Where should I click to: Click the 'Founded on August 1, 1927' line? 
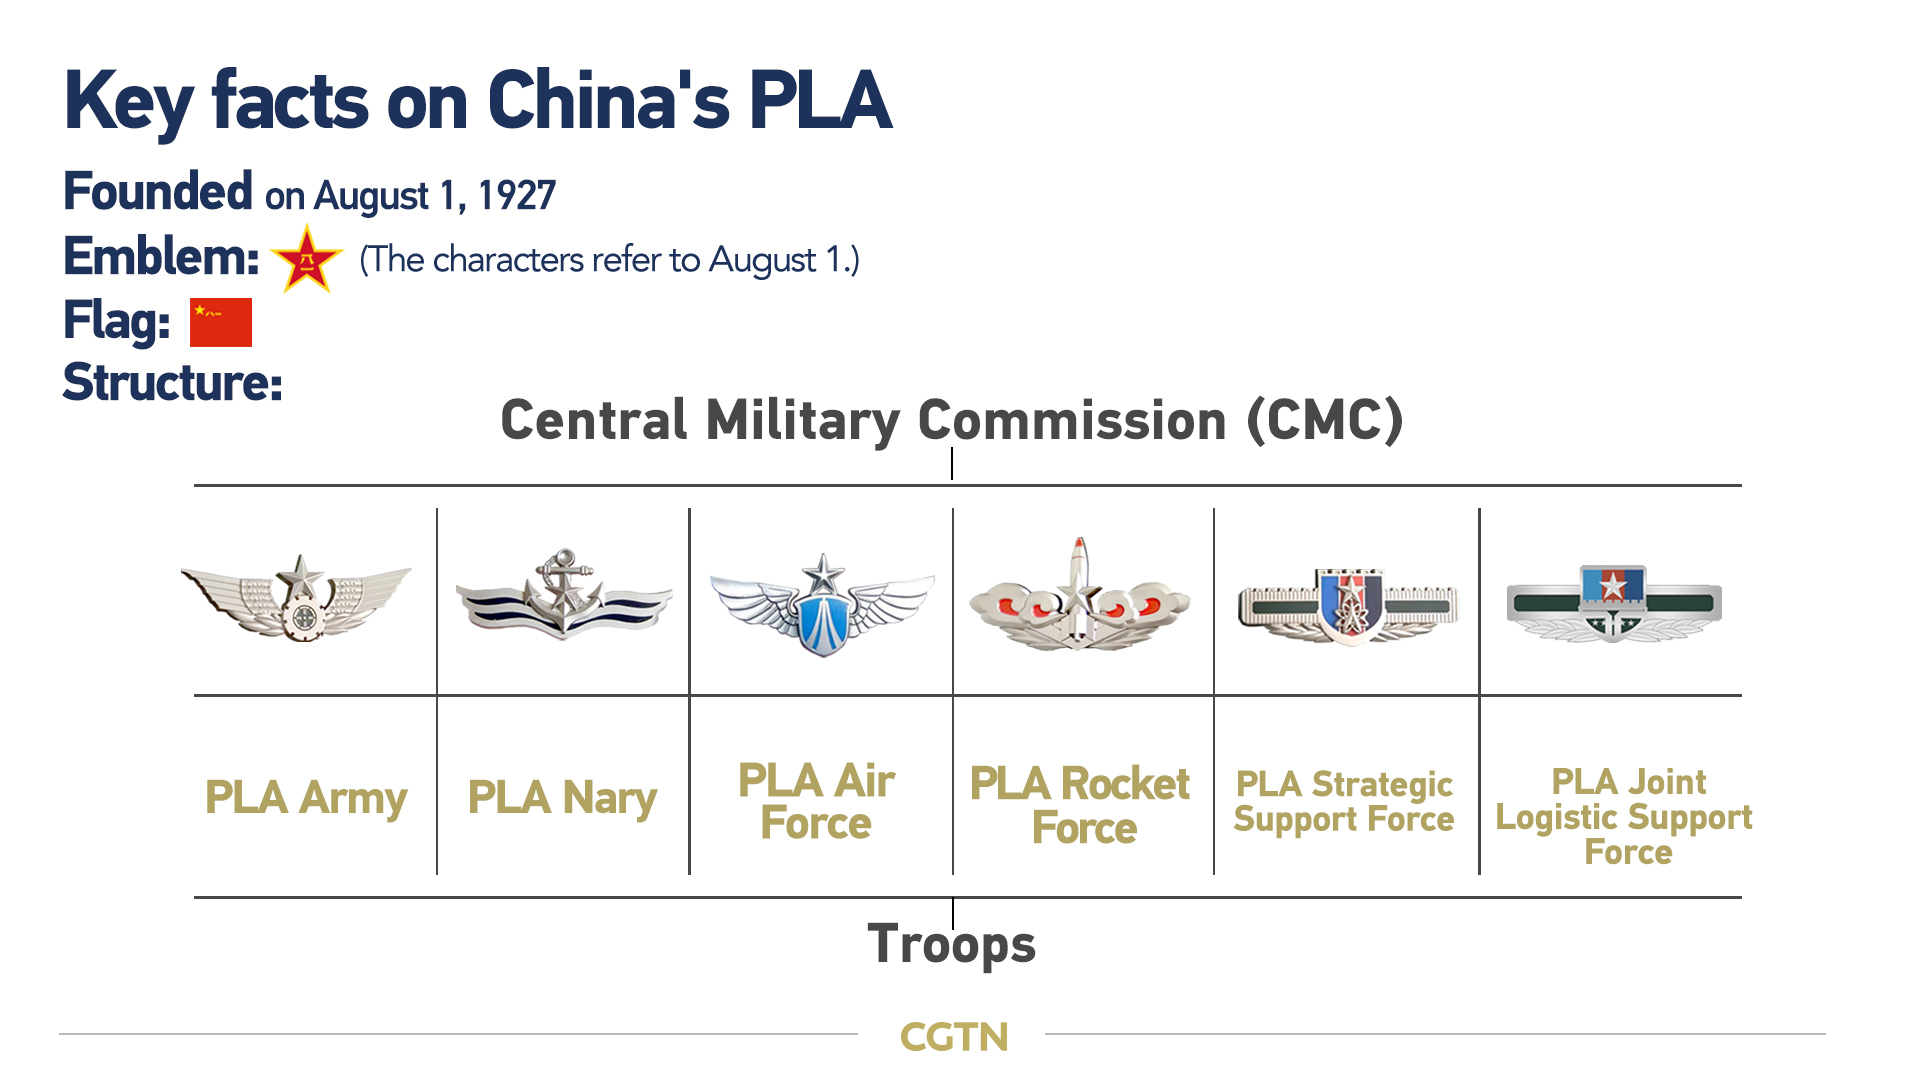pos(310,192)
